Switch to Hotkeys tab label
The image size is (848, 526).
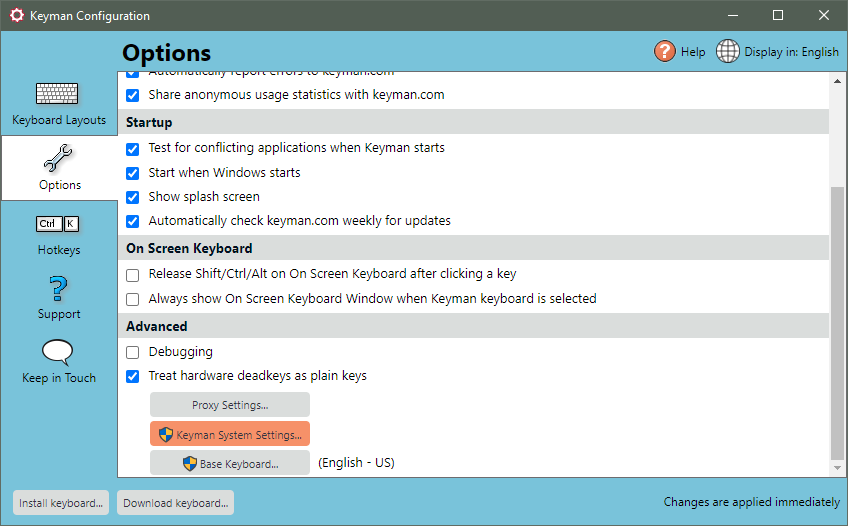tap(59, 250)
